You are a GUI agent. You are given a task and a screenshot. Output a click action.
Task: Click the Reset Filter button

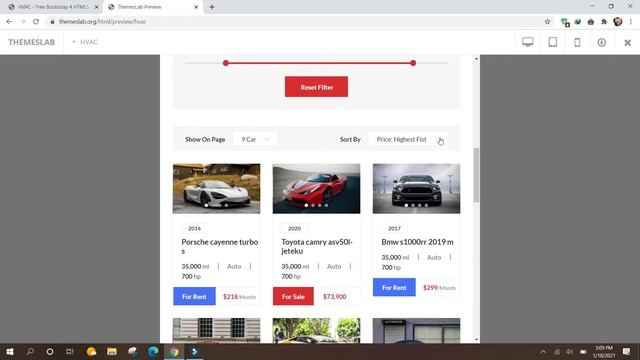click(316, 87)
